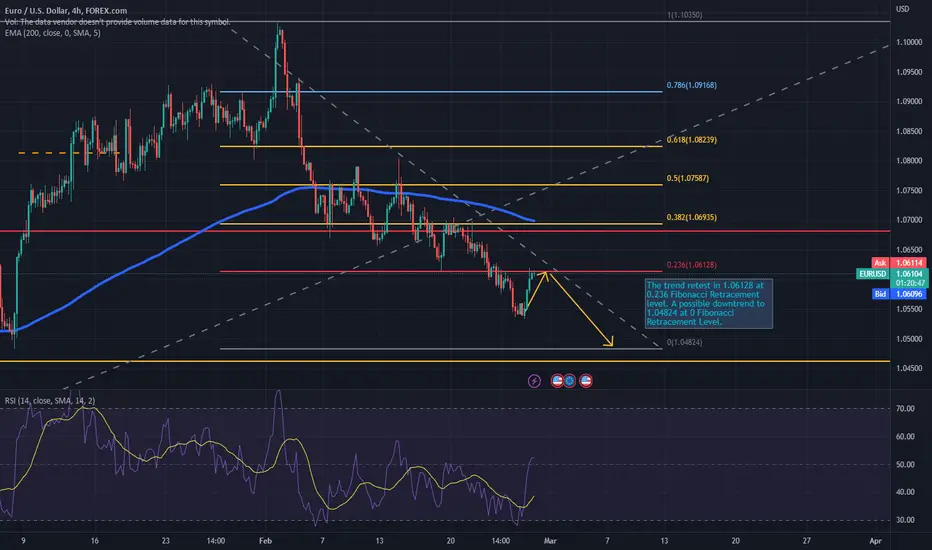Image resolution: width=932 pixels, height=550 pixels.
Task: Select the 0.5(1.07587) Fibonacci label
Action: (x=688, y=178)
